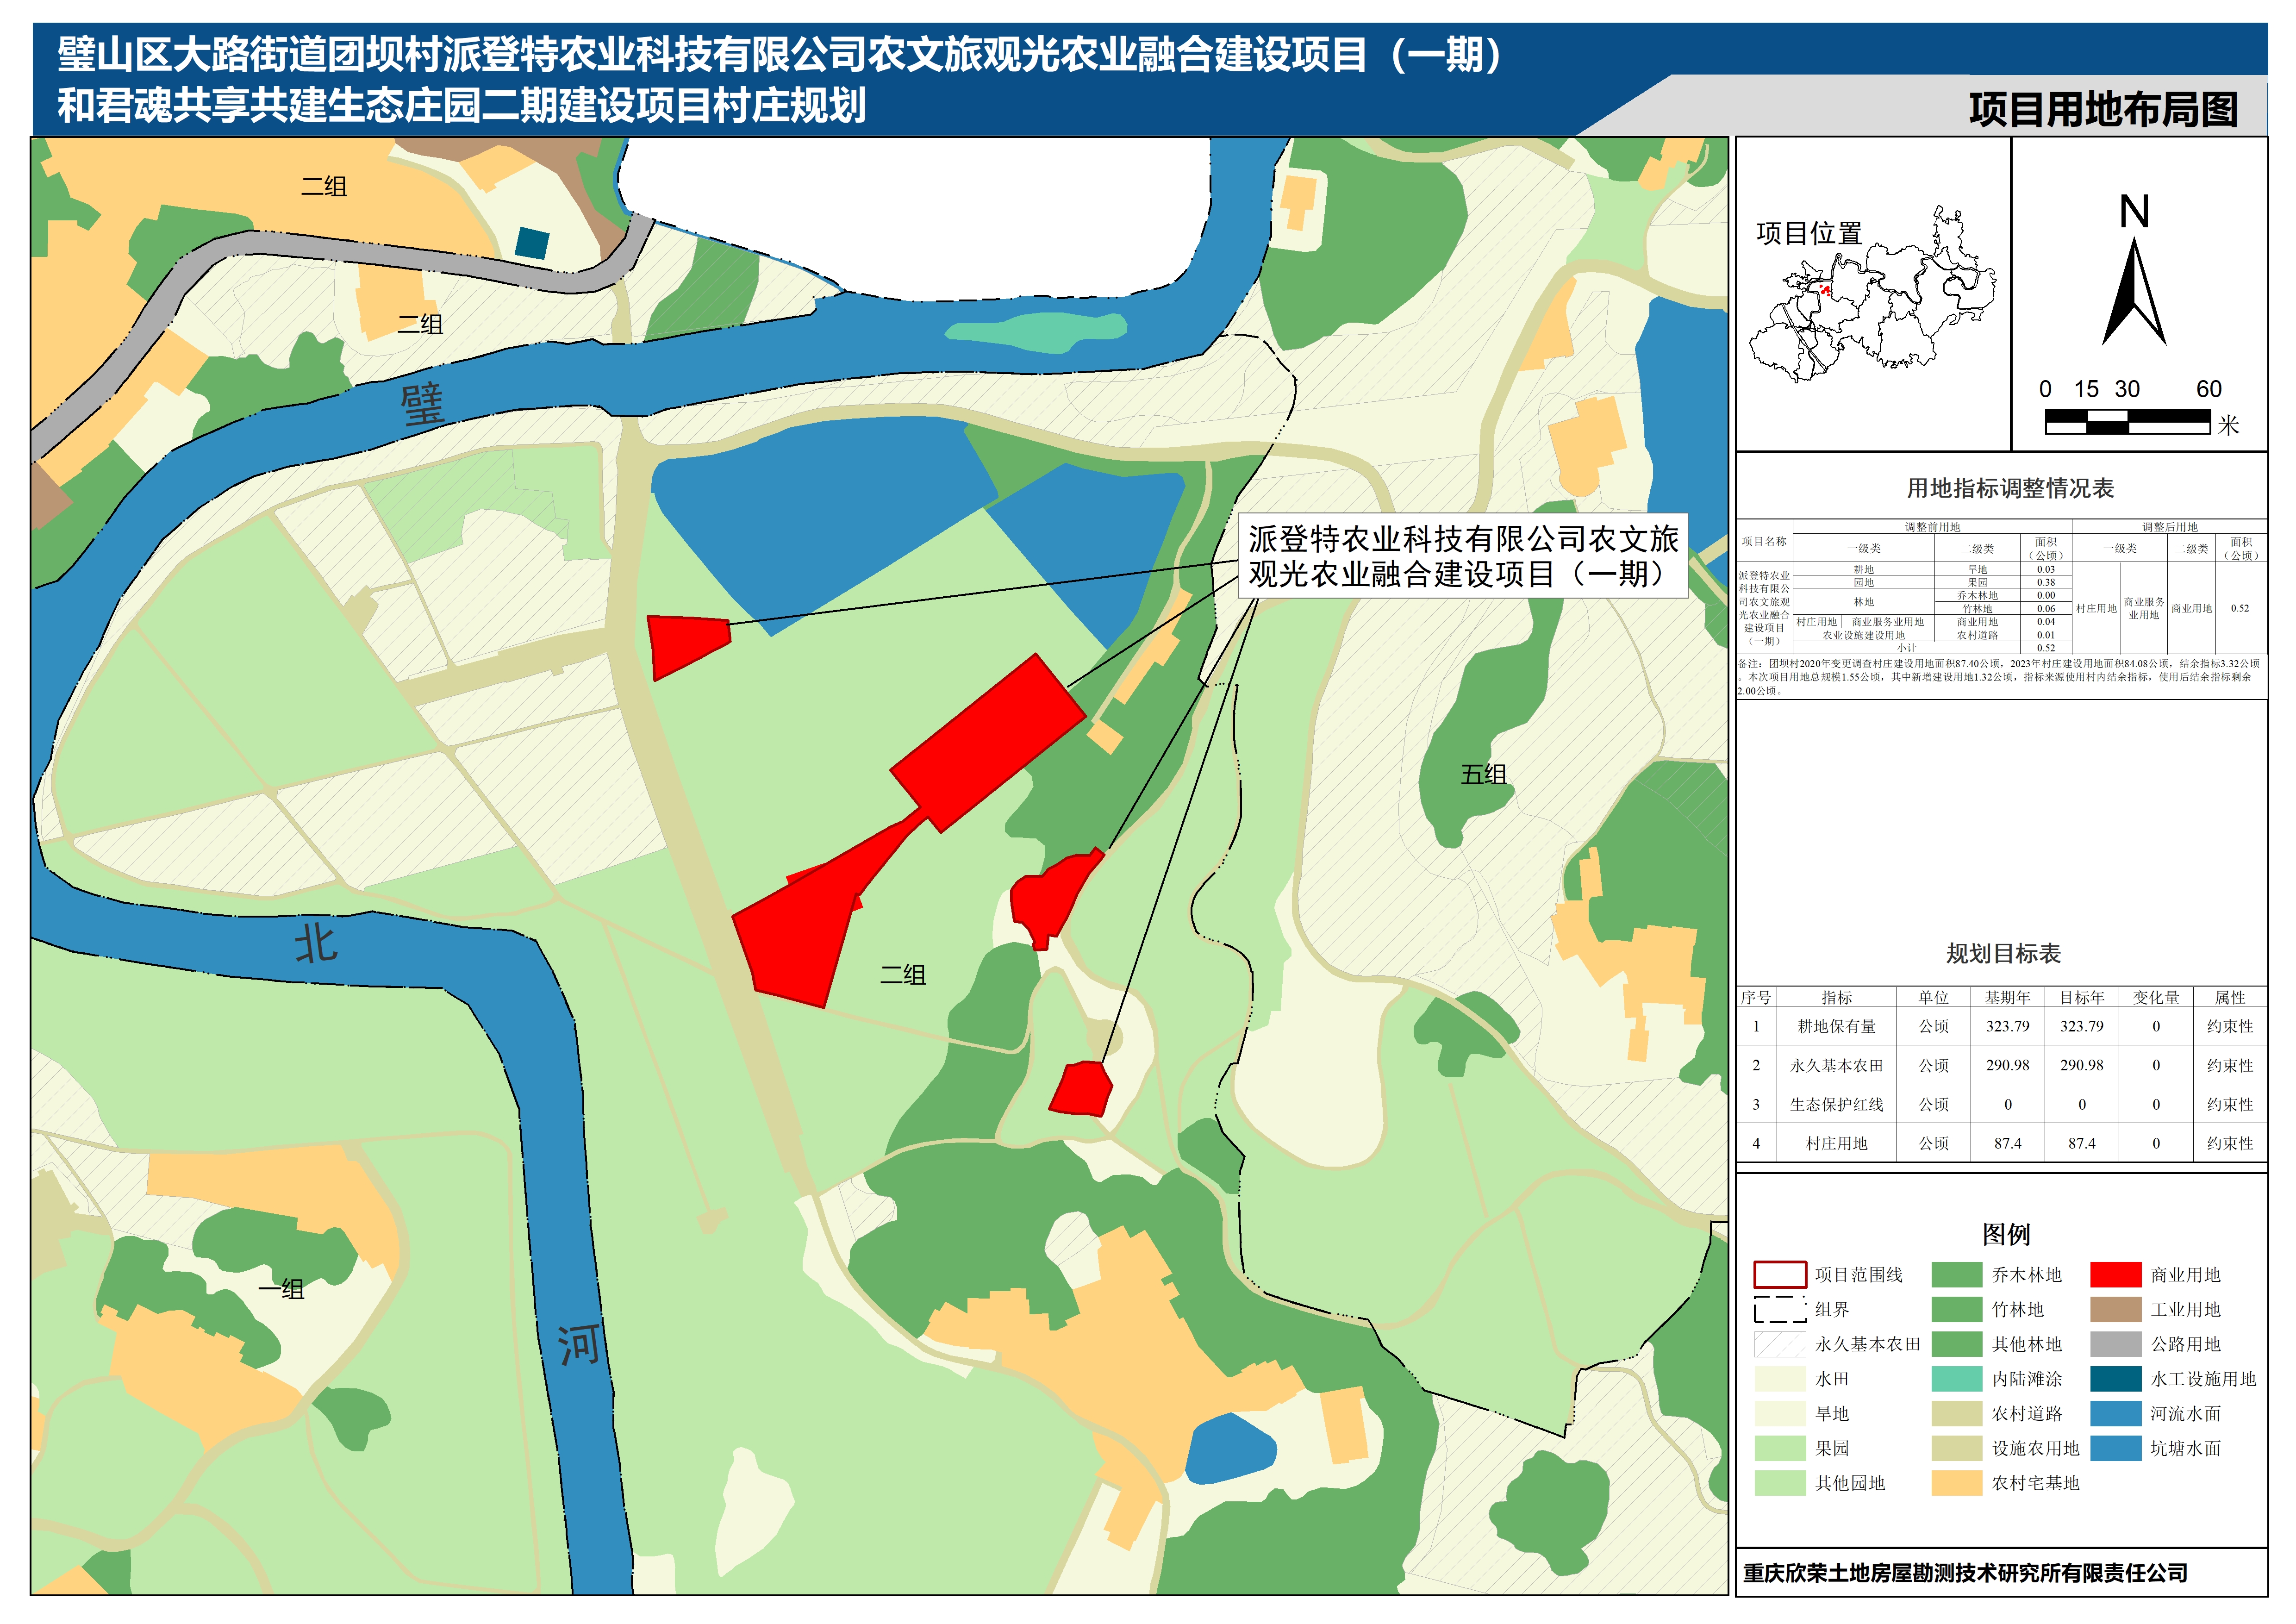Screen dimensions: 2296x1624
Task: Click the 规划目标表 table title
Action: coord(2003,954)
